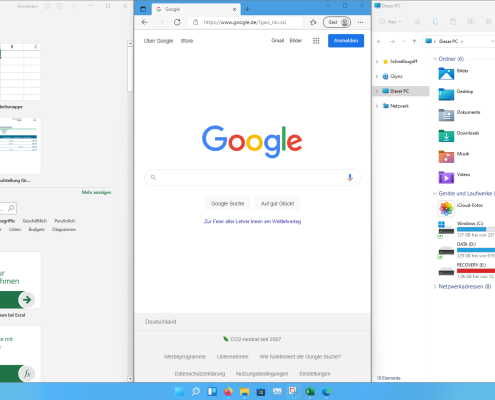Viewport: 495px width, 400px height.
Task: Click the Excel feedback smiley icon
Action: (x=48, y=6)
